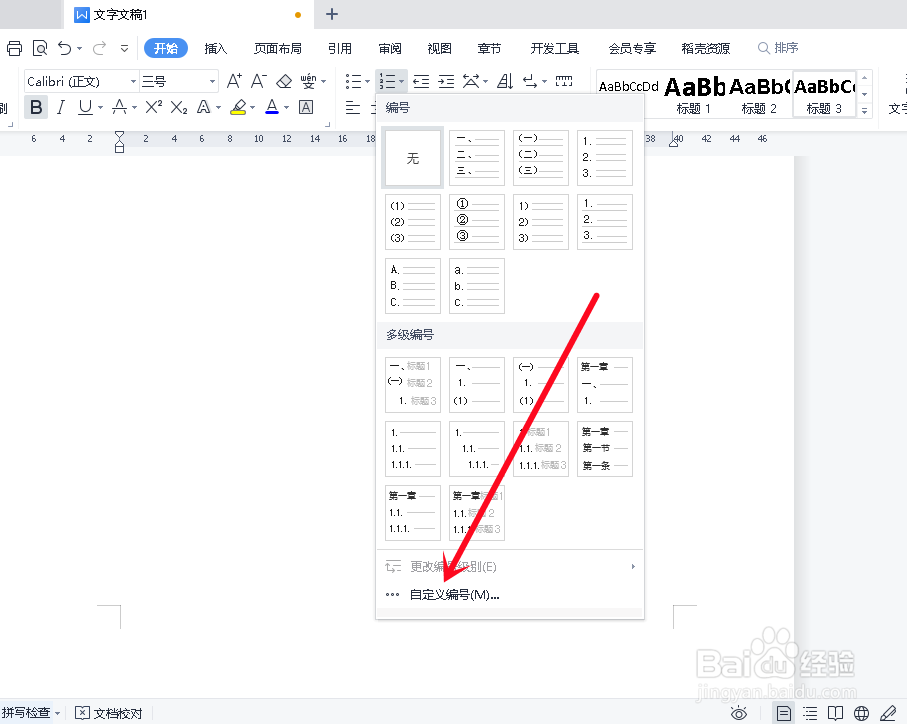The image size is (907, 724).
Task: Select the ① ② ③ circled numbering style
Action: tap(476, 221)
